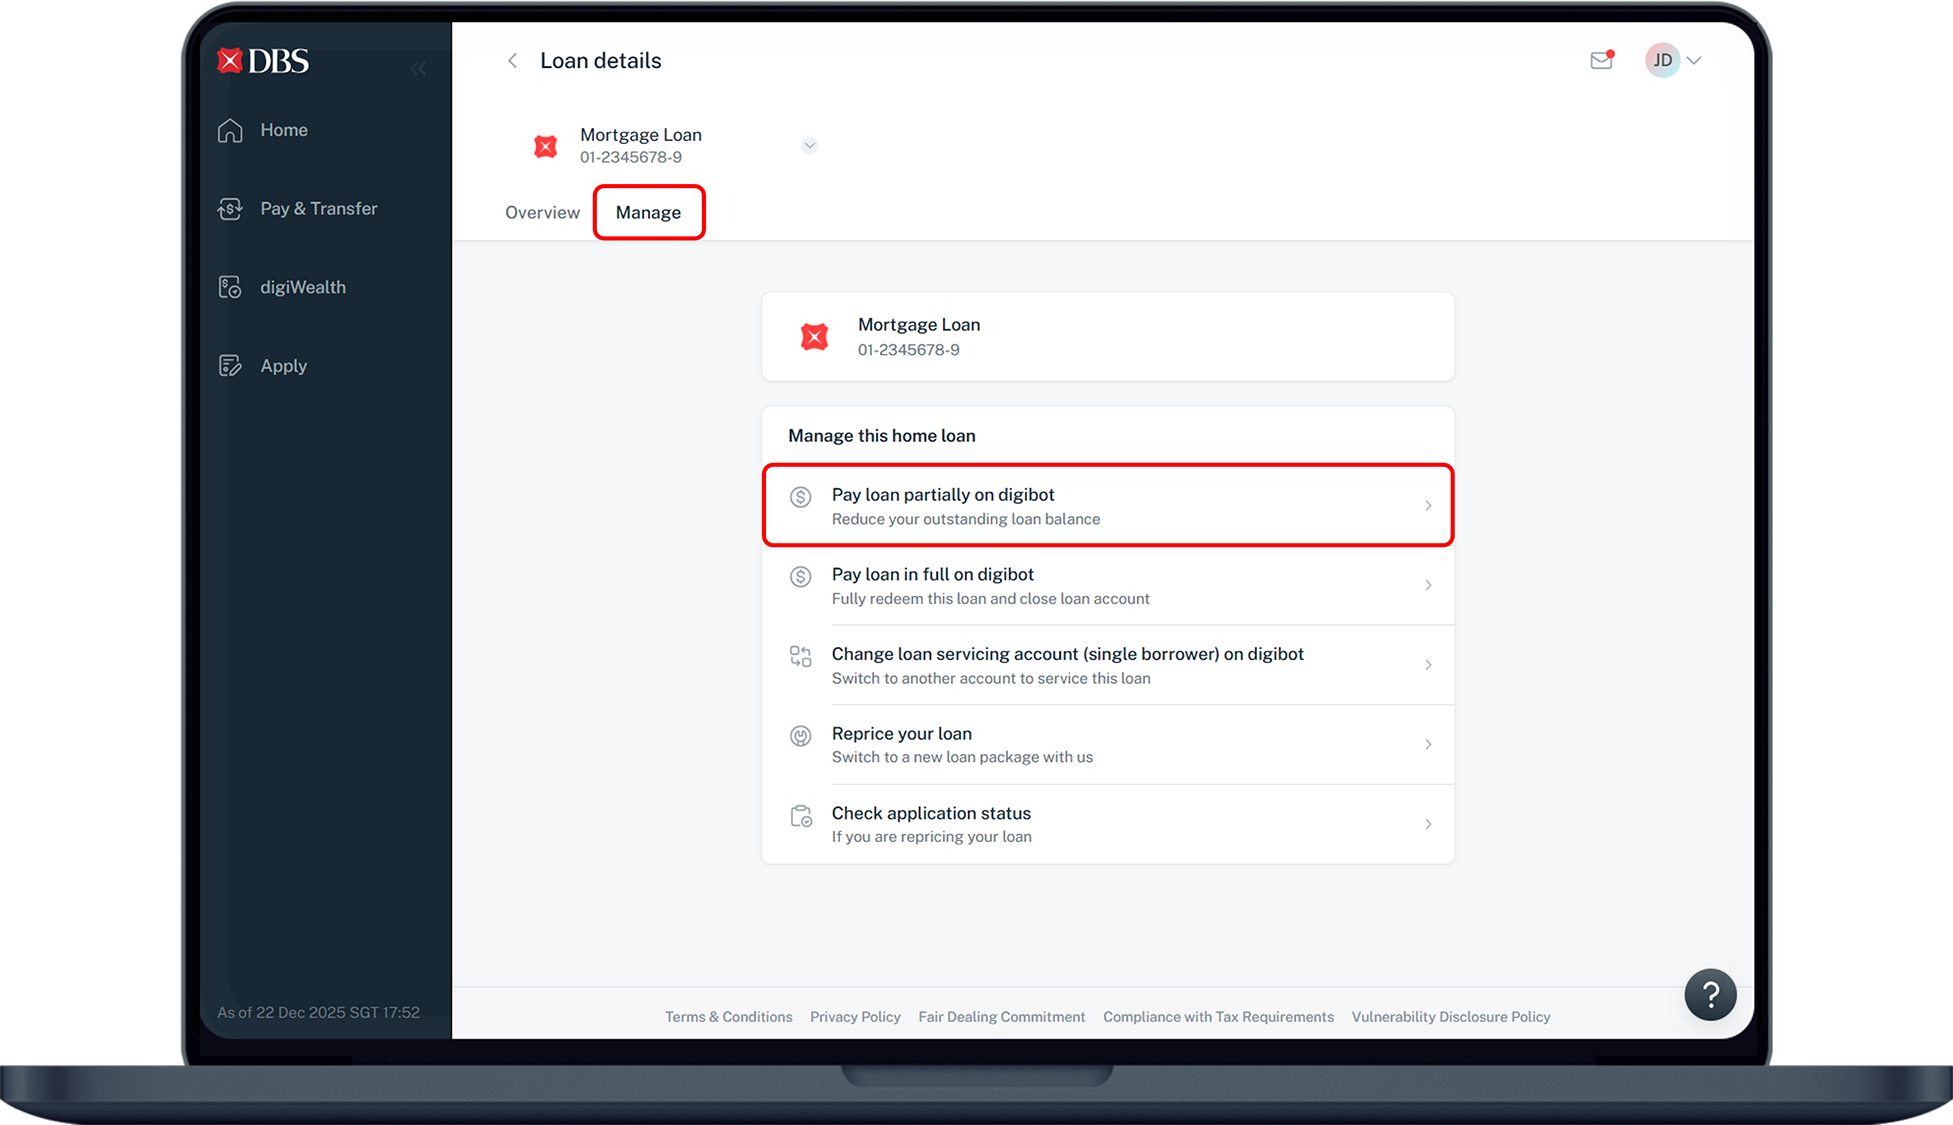The image size is (1953, 1125).
Task: Open Terms & Conditions link
Action: 728,1016
